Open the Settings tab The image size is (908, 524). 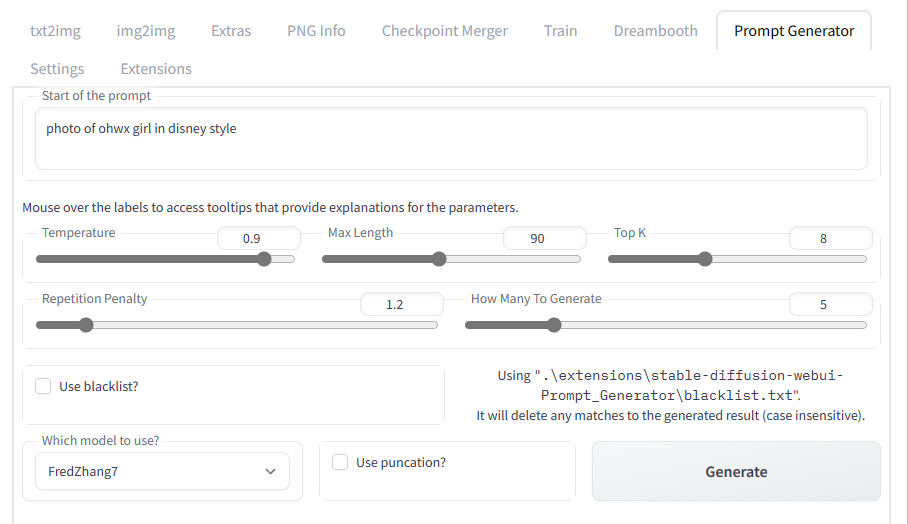[x=57, y=69]
